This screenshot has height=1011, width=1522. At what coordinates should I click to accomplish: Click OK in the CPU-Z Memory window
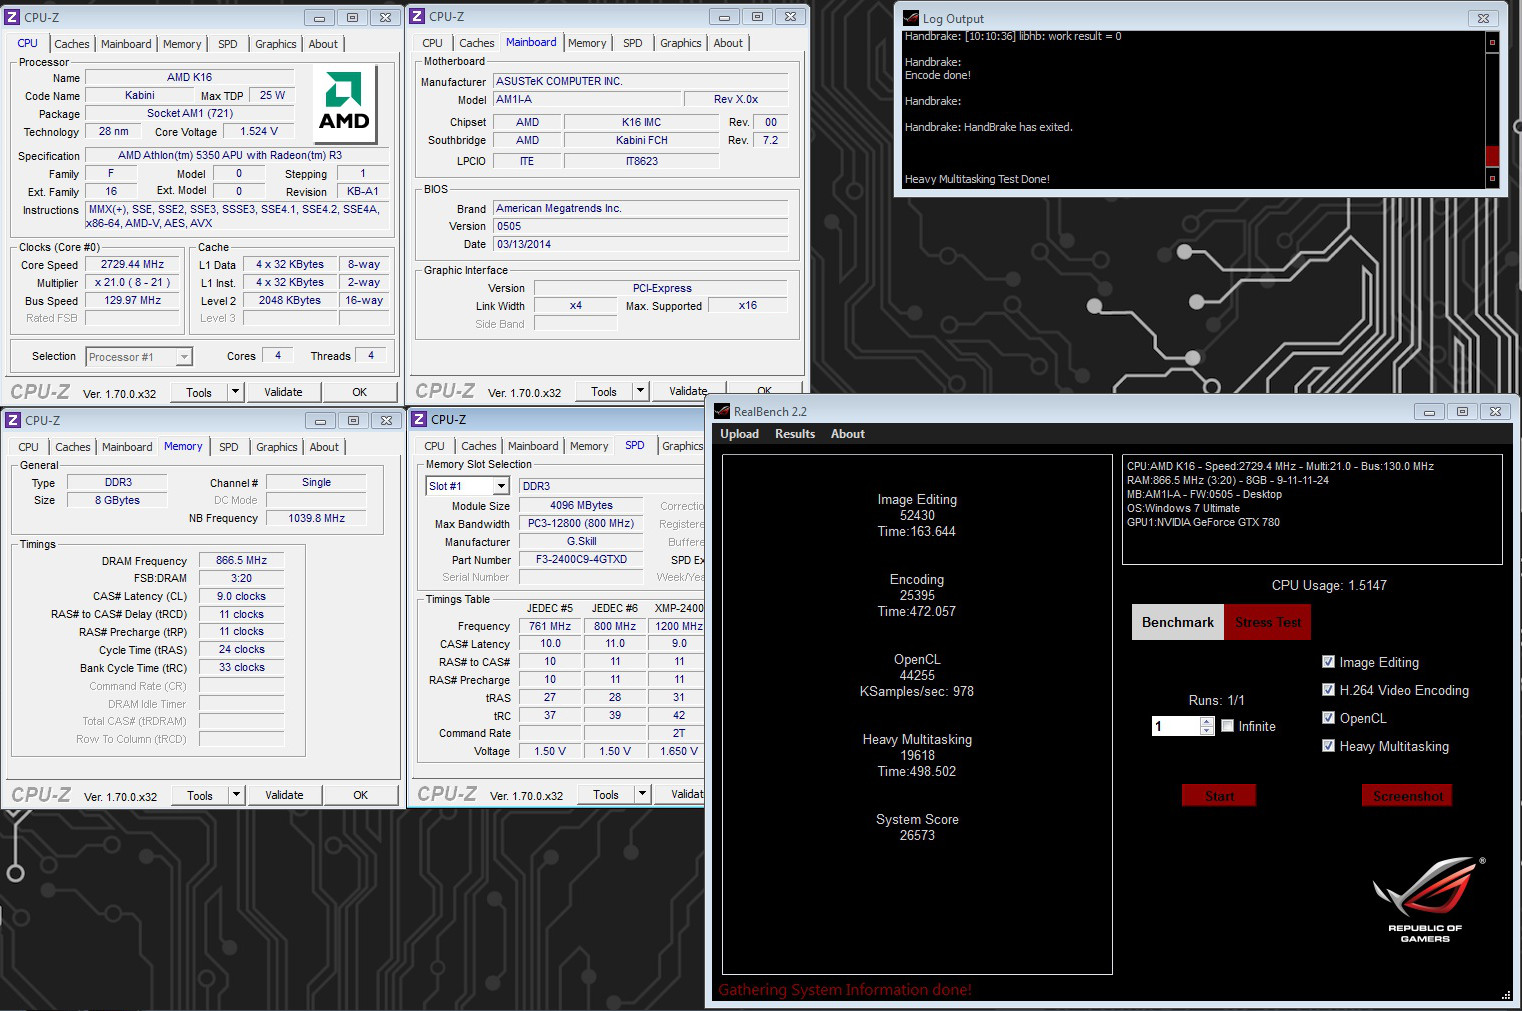361,795
